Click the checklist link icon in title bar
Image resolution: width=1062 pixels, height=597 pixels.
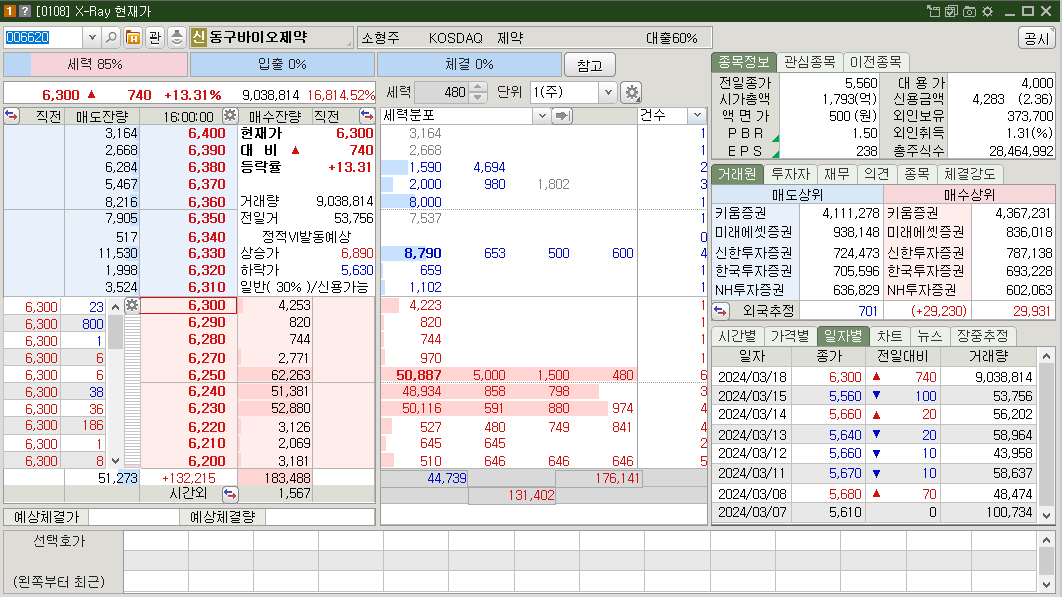(x=952, y=11)
